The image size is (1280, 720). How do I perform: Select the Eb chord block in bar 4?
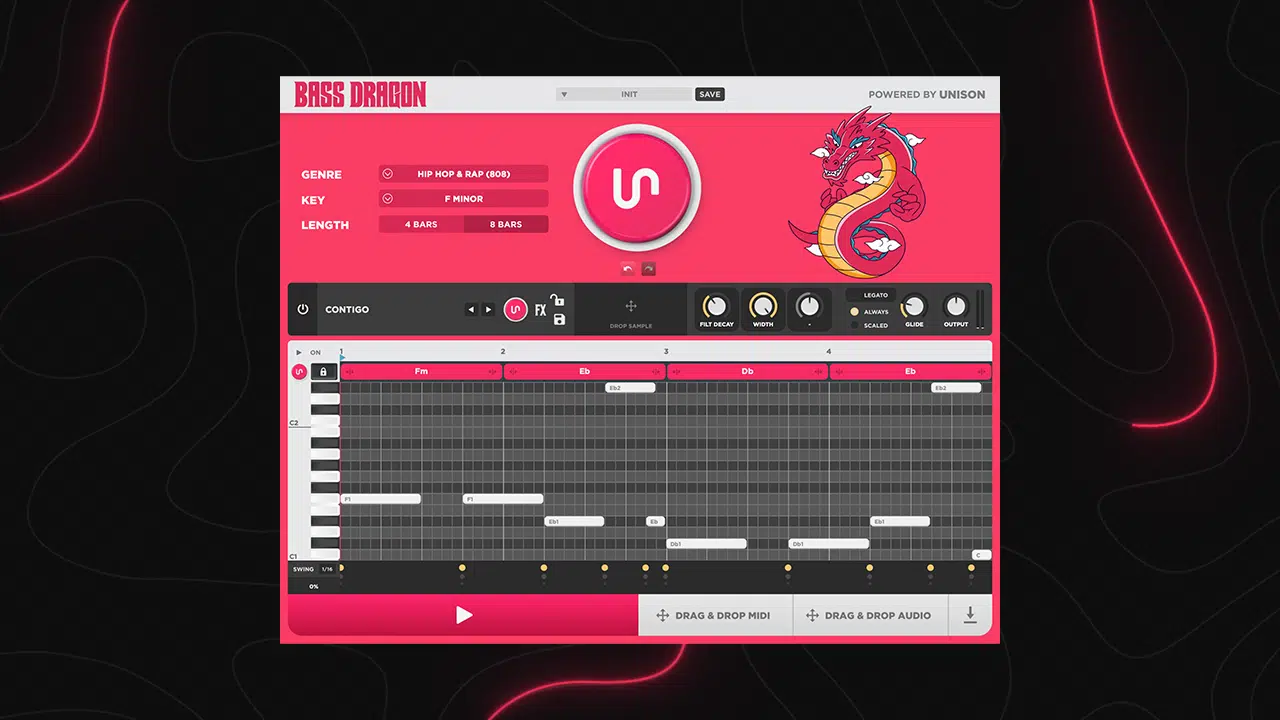point(911,371)
